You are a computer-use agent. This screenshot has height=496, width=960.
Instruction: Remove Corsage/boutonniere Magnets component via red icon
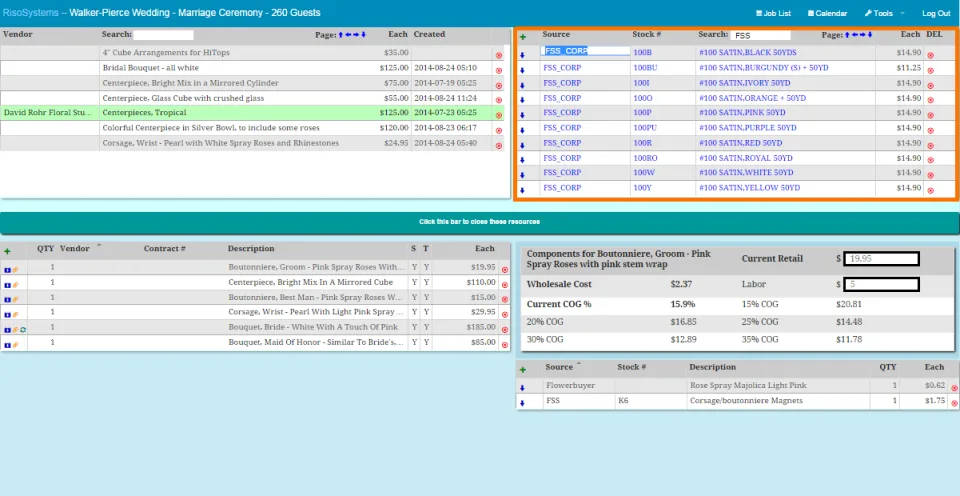click(x=954, y=403)
